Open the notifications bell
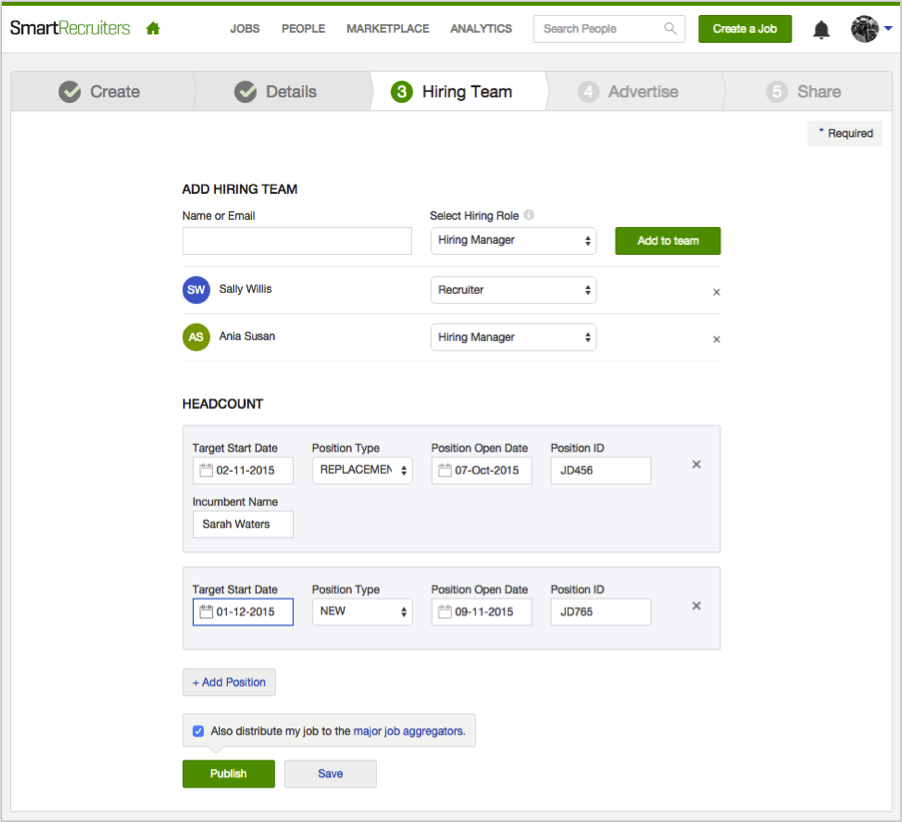This screenshot has width=902, height=822. (x=821, y=30)
